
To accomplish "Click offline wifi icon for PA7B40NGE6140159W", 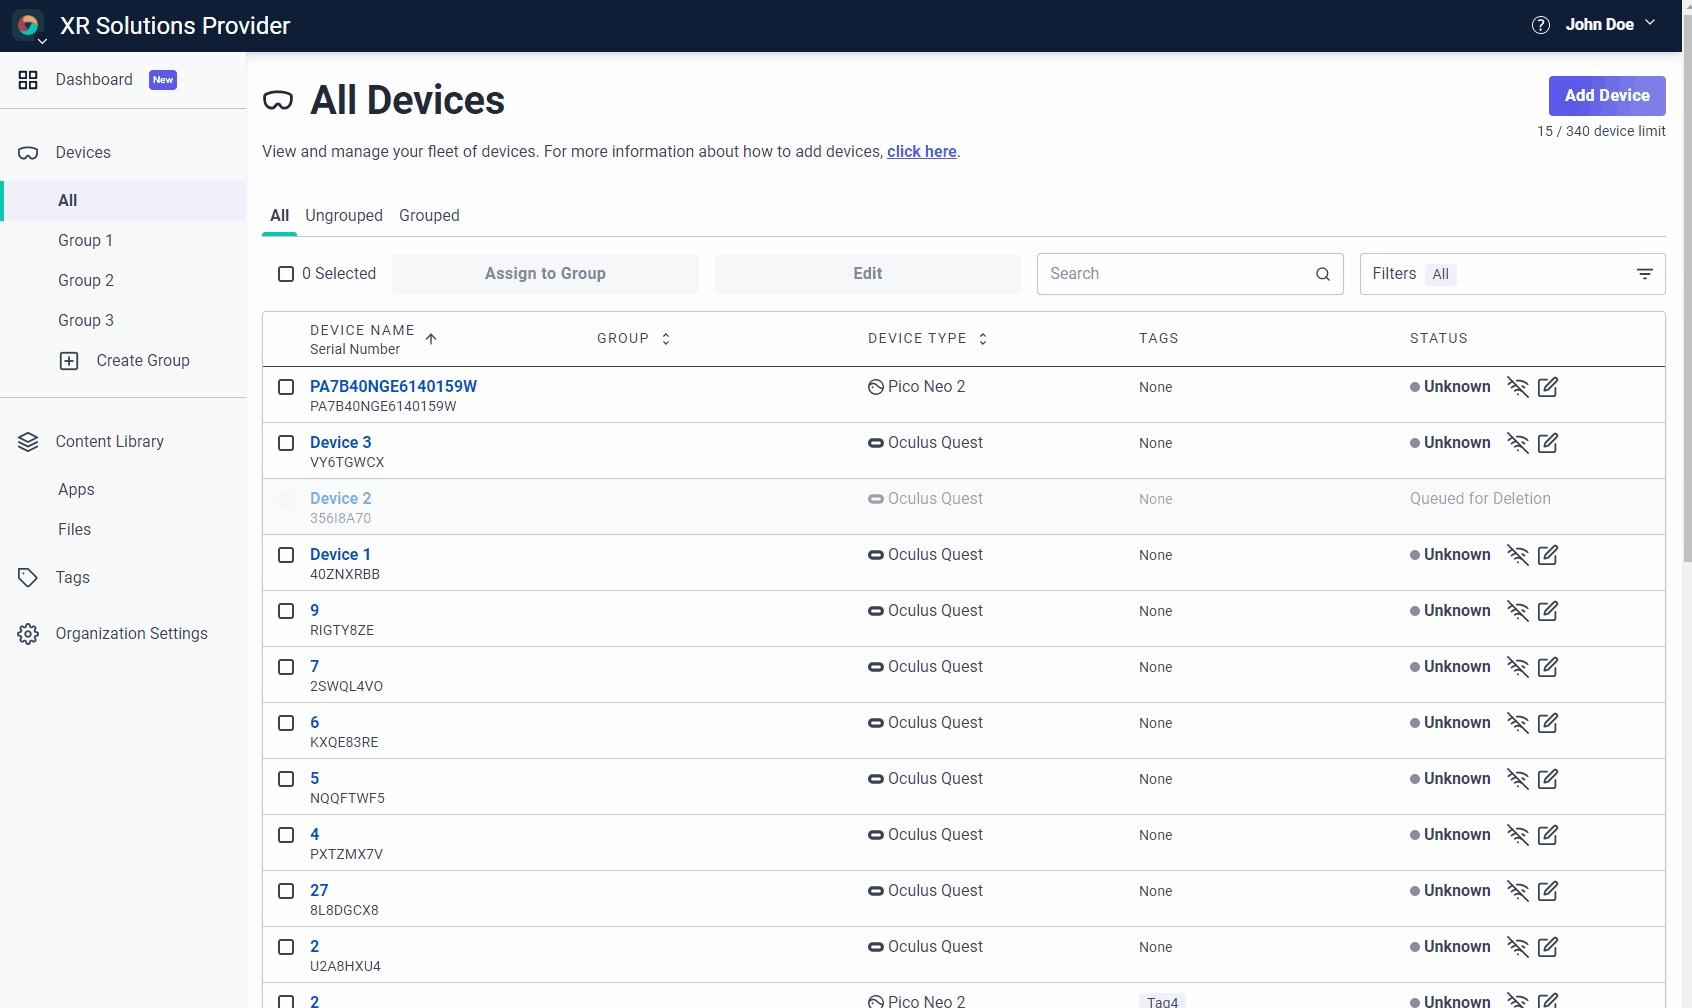I will coord(1518,387).
